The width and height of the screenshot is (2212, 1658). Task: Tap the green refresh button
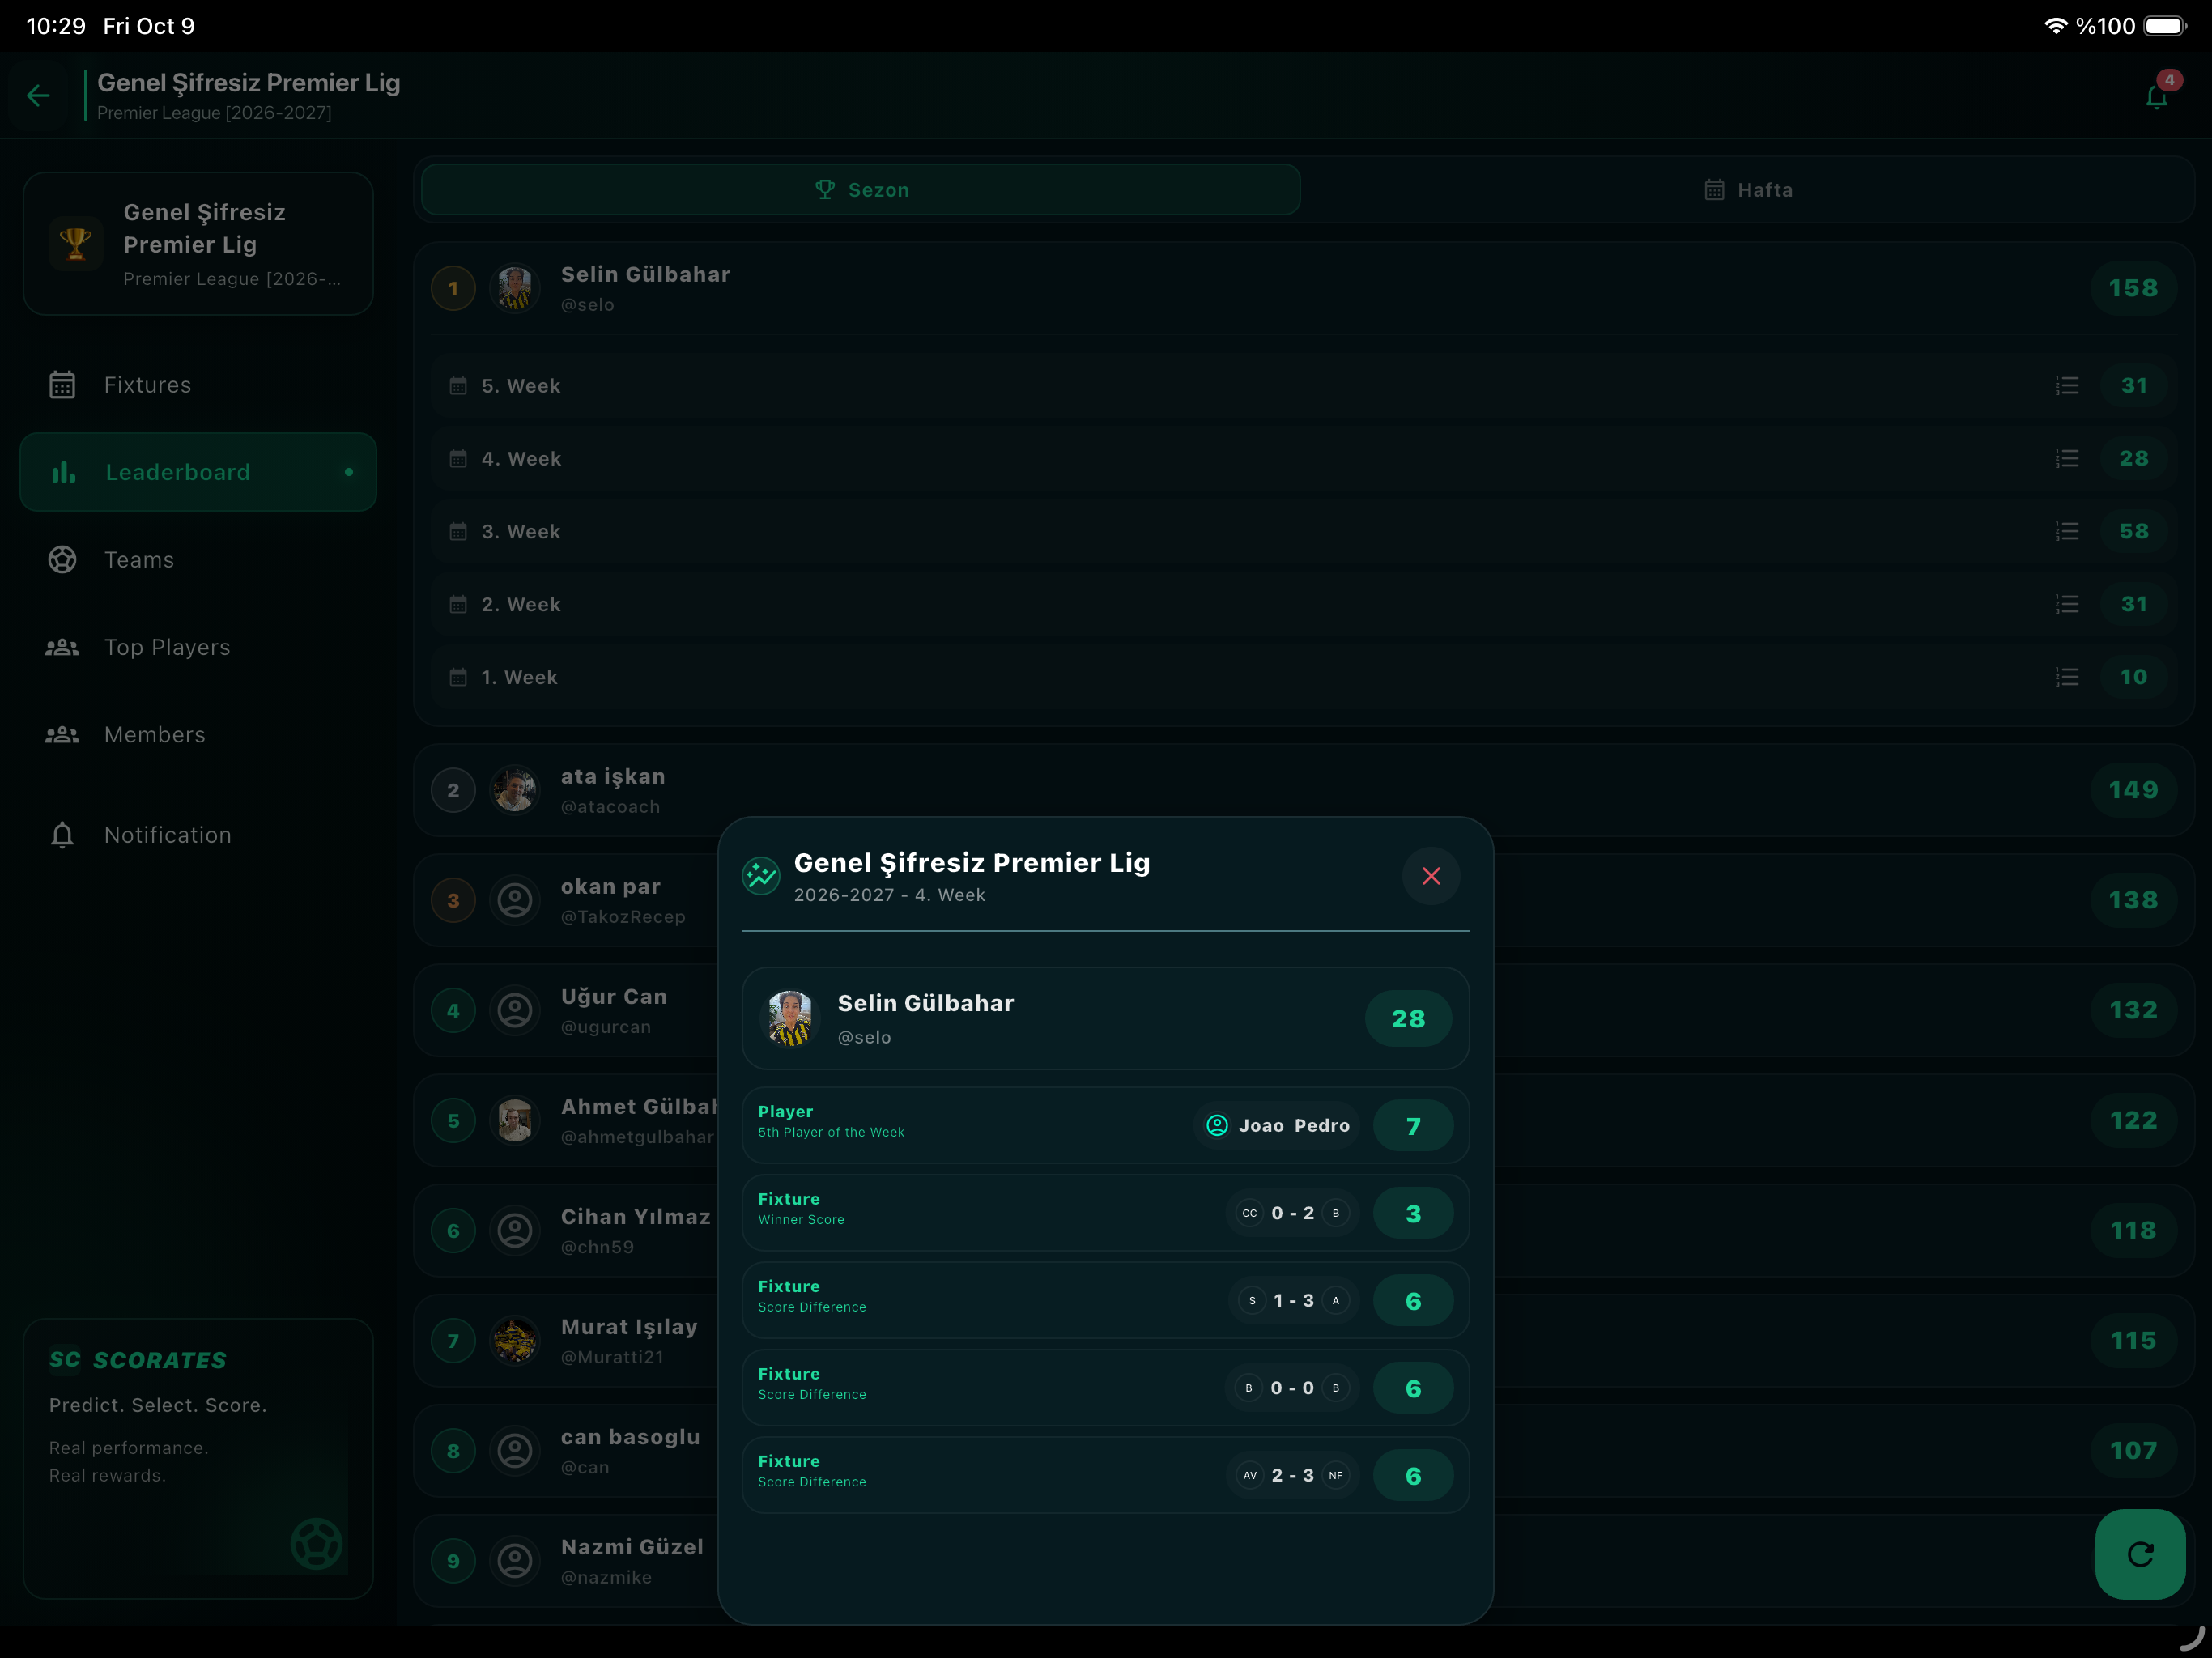[x=2140, y=1554]
